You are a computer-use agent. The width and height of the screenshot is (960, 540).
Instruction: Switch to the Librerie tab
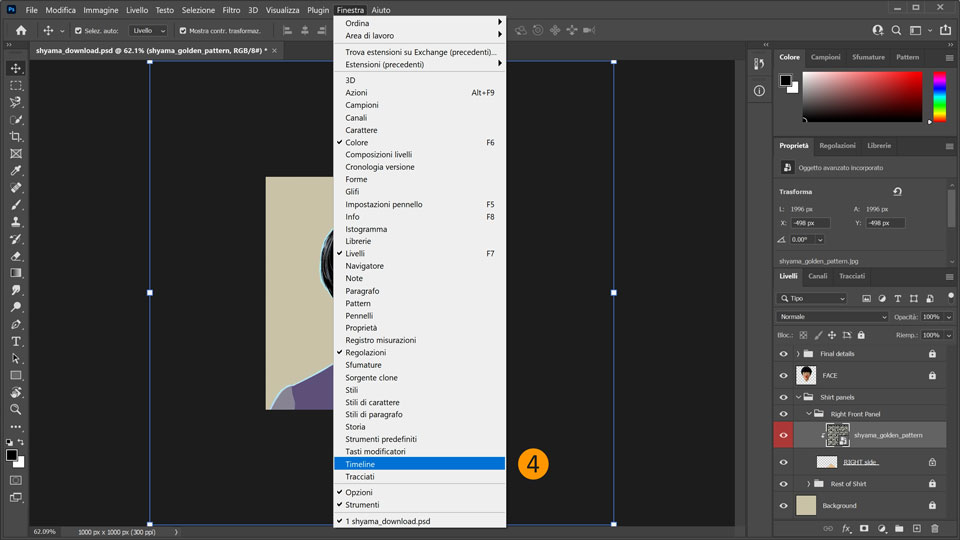click(x=879, y=146)
